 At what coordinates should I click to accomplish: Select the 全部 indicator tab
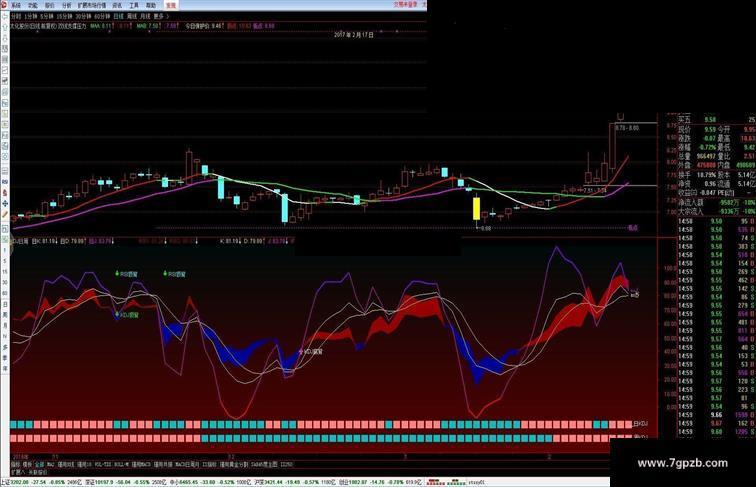pos(40,464)
